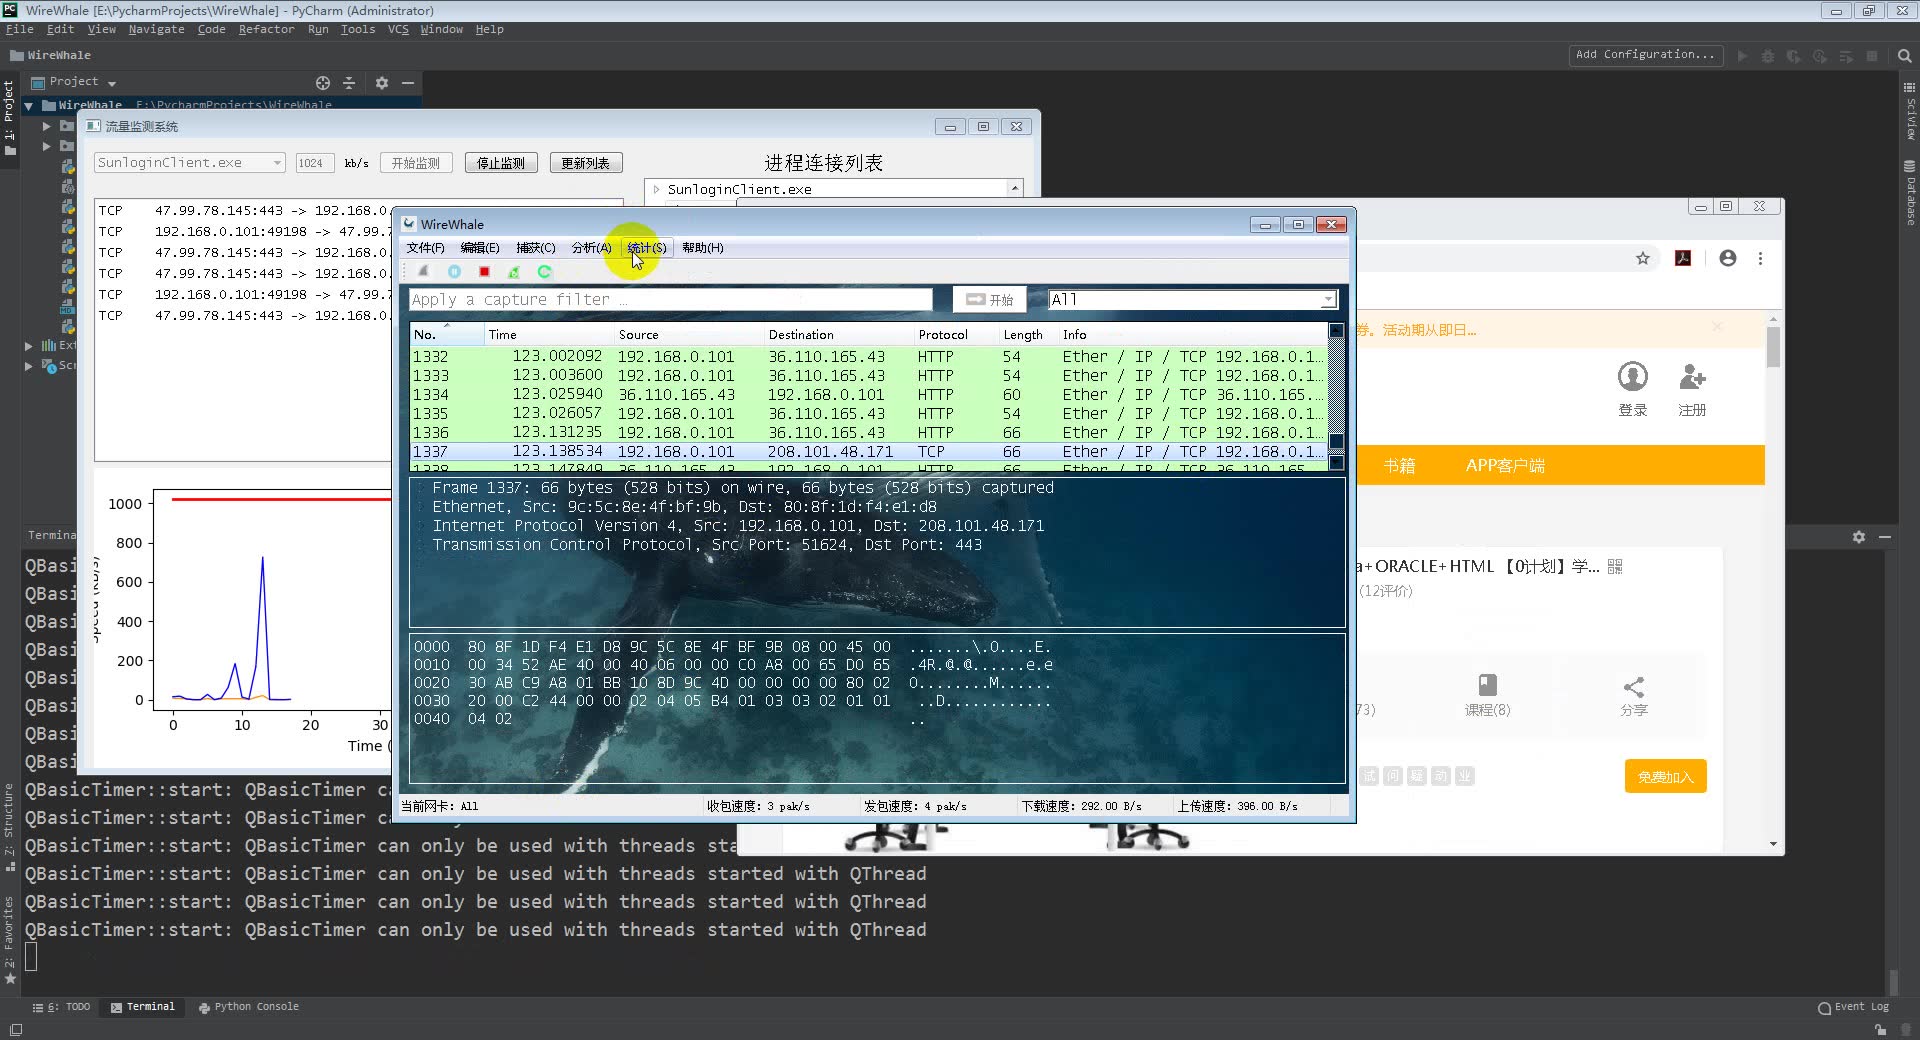
Task: Click the blue pause capture icon in WireWhale
Action: [x=454, y=271]
